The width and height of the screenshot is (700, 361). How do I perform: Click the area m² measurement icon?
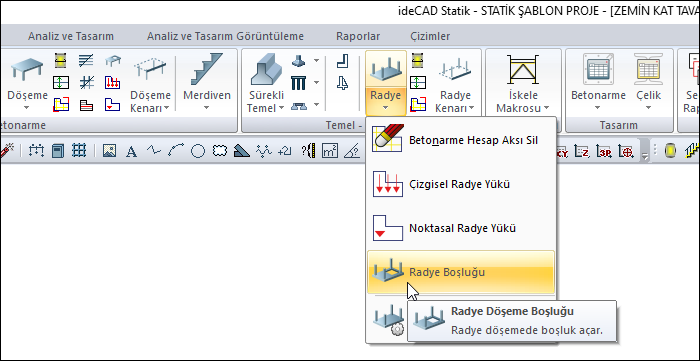pos(329,151)
